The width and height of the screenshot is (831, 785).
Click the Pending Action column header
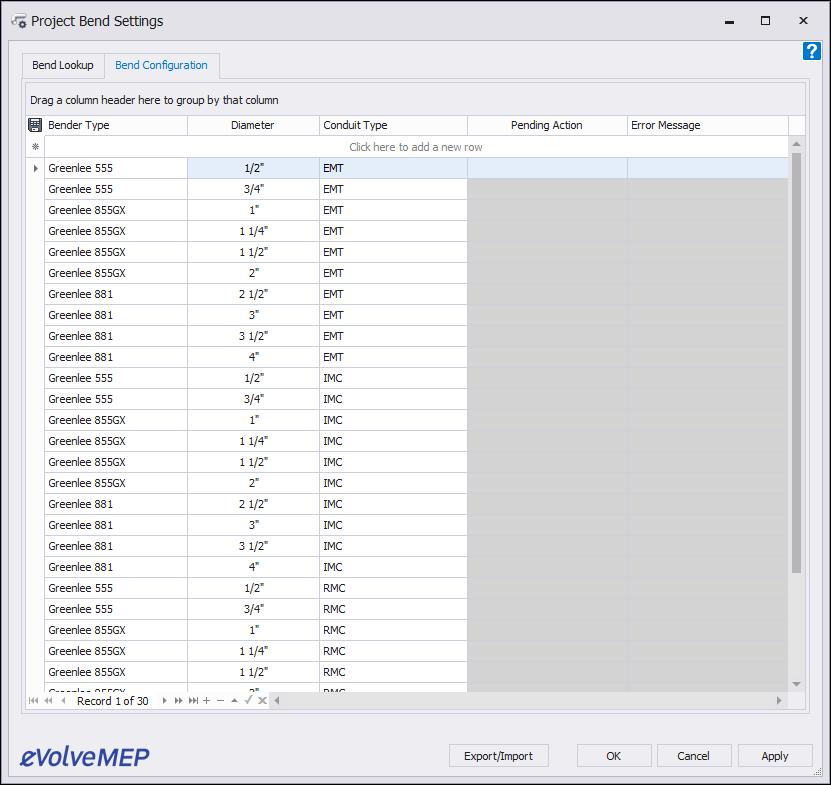tap(547, 125)
